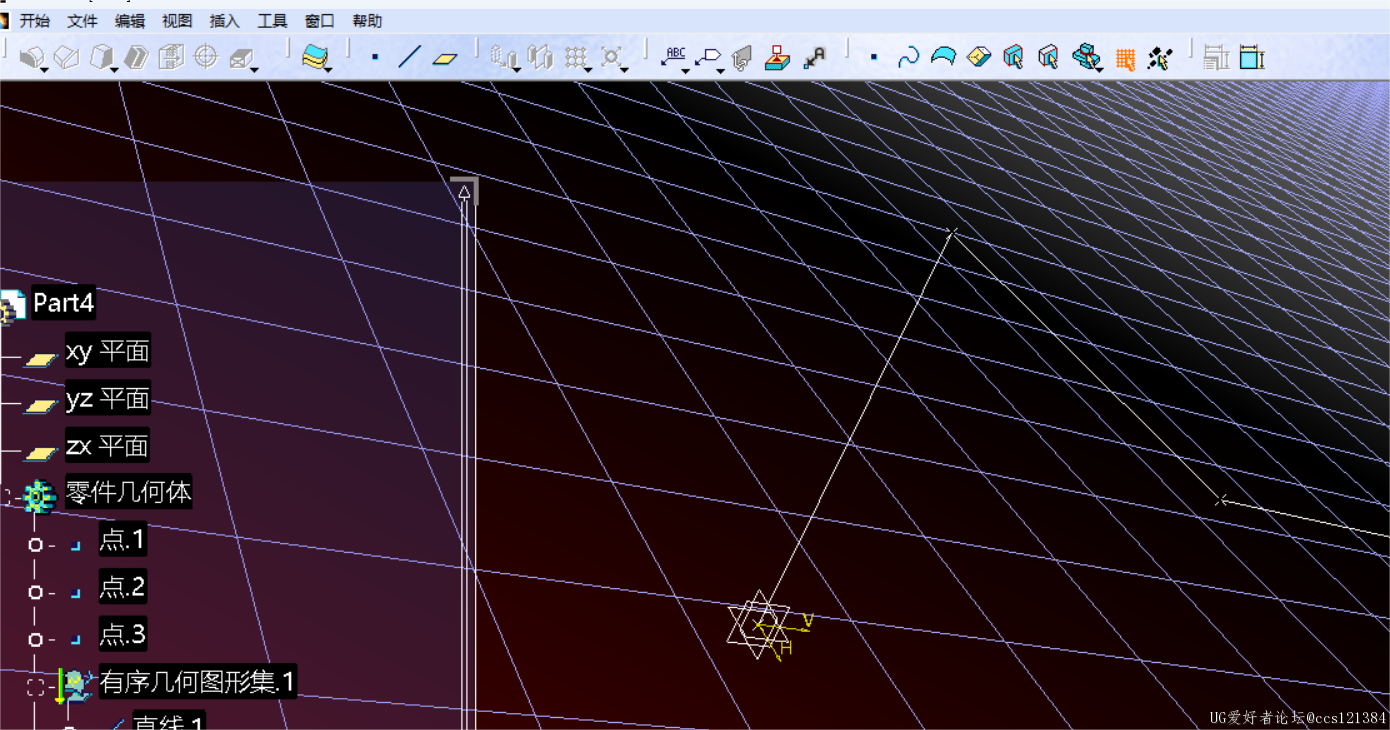Image resolution: width=1390 pixels, height=730 pixels.
Task: Select 有序几何图形集.1 in the tree
Action: [198, 683]
